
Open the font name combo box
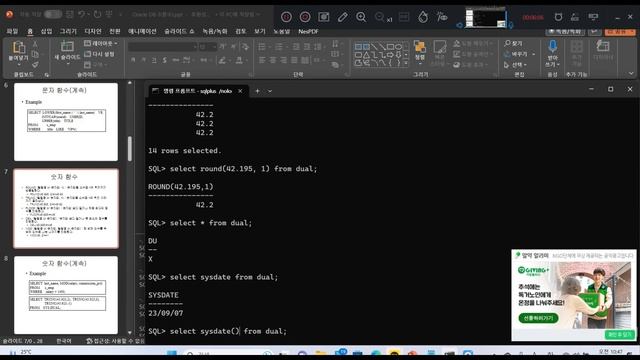(x=162, y=47)
